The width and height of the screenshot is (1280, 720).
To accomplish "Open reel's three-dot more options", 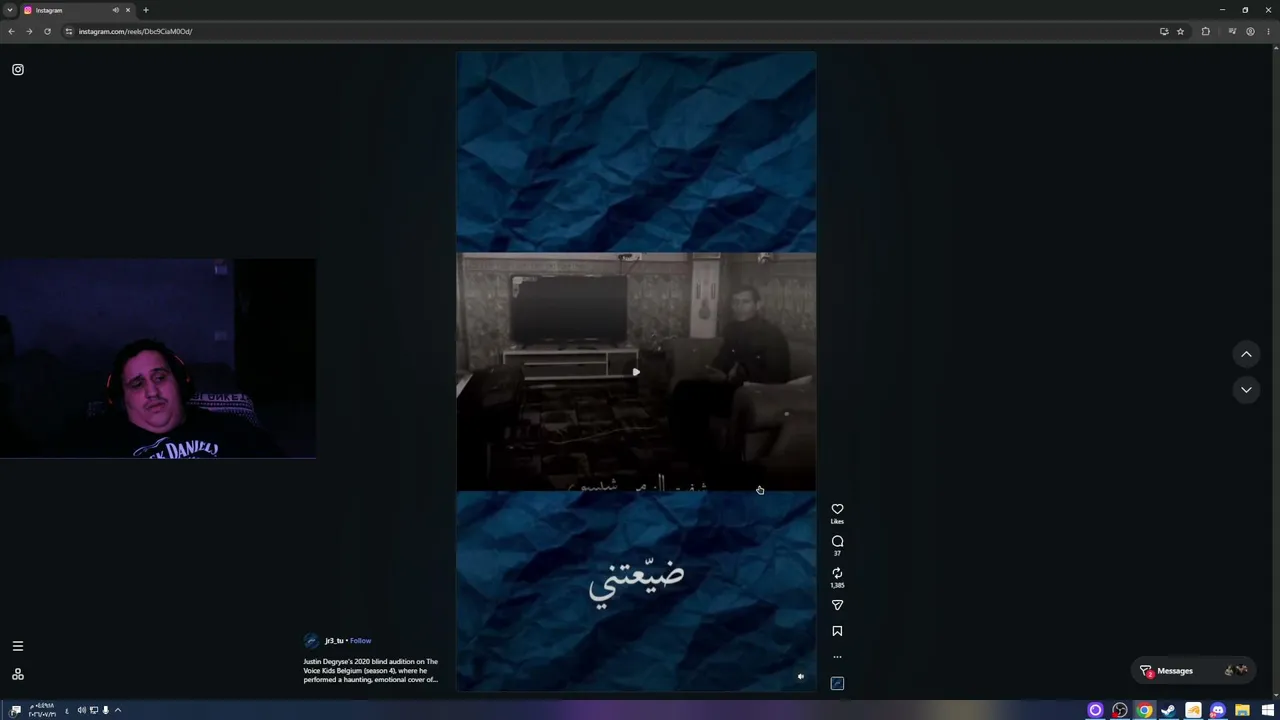I will pyautogui.click(x=837, y=657).
